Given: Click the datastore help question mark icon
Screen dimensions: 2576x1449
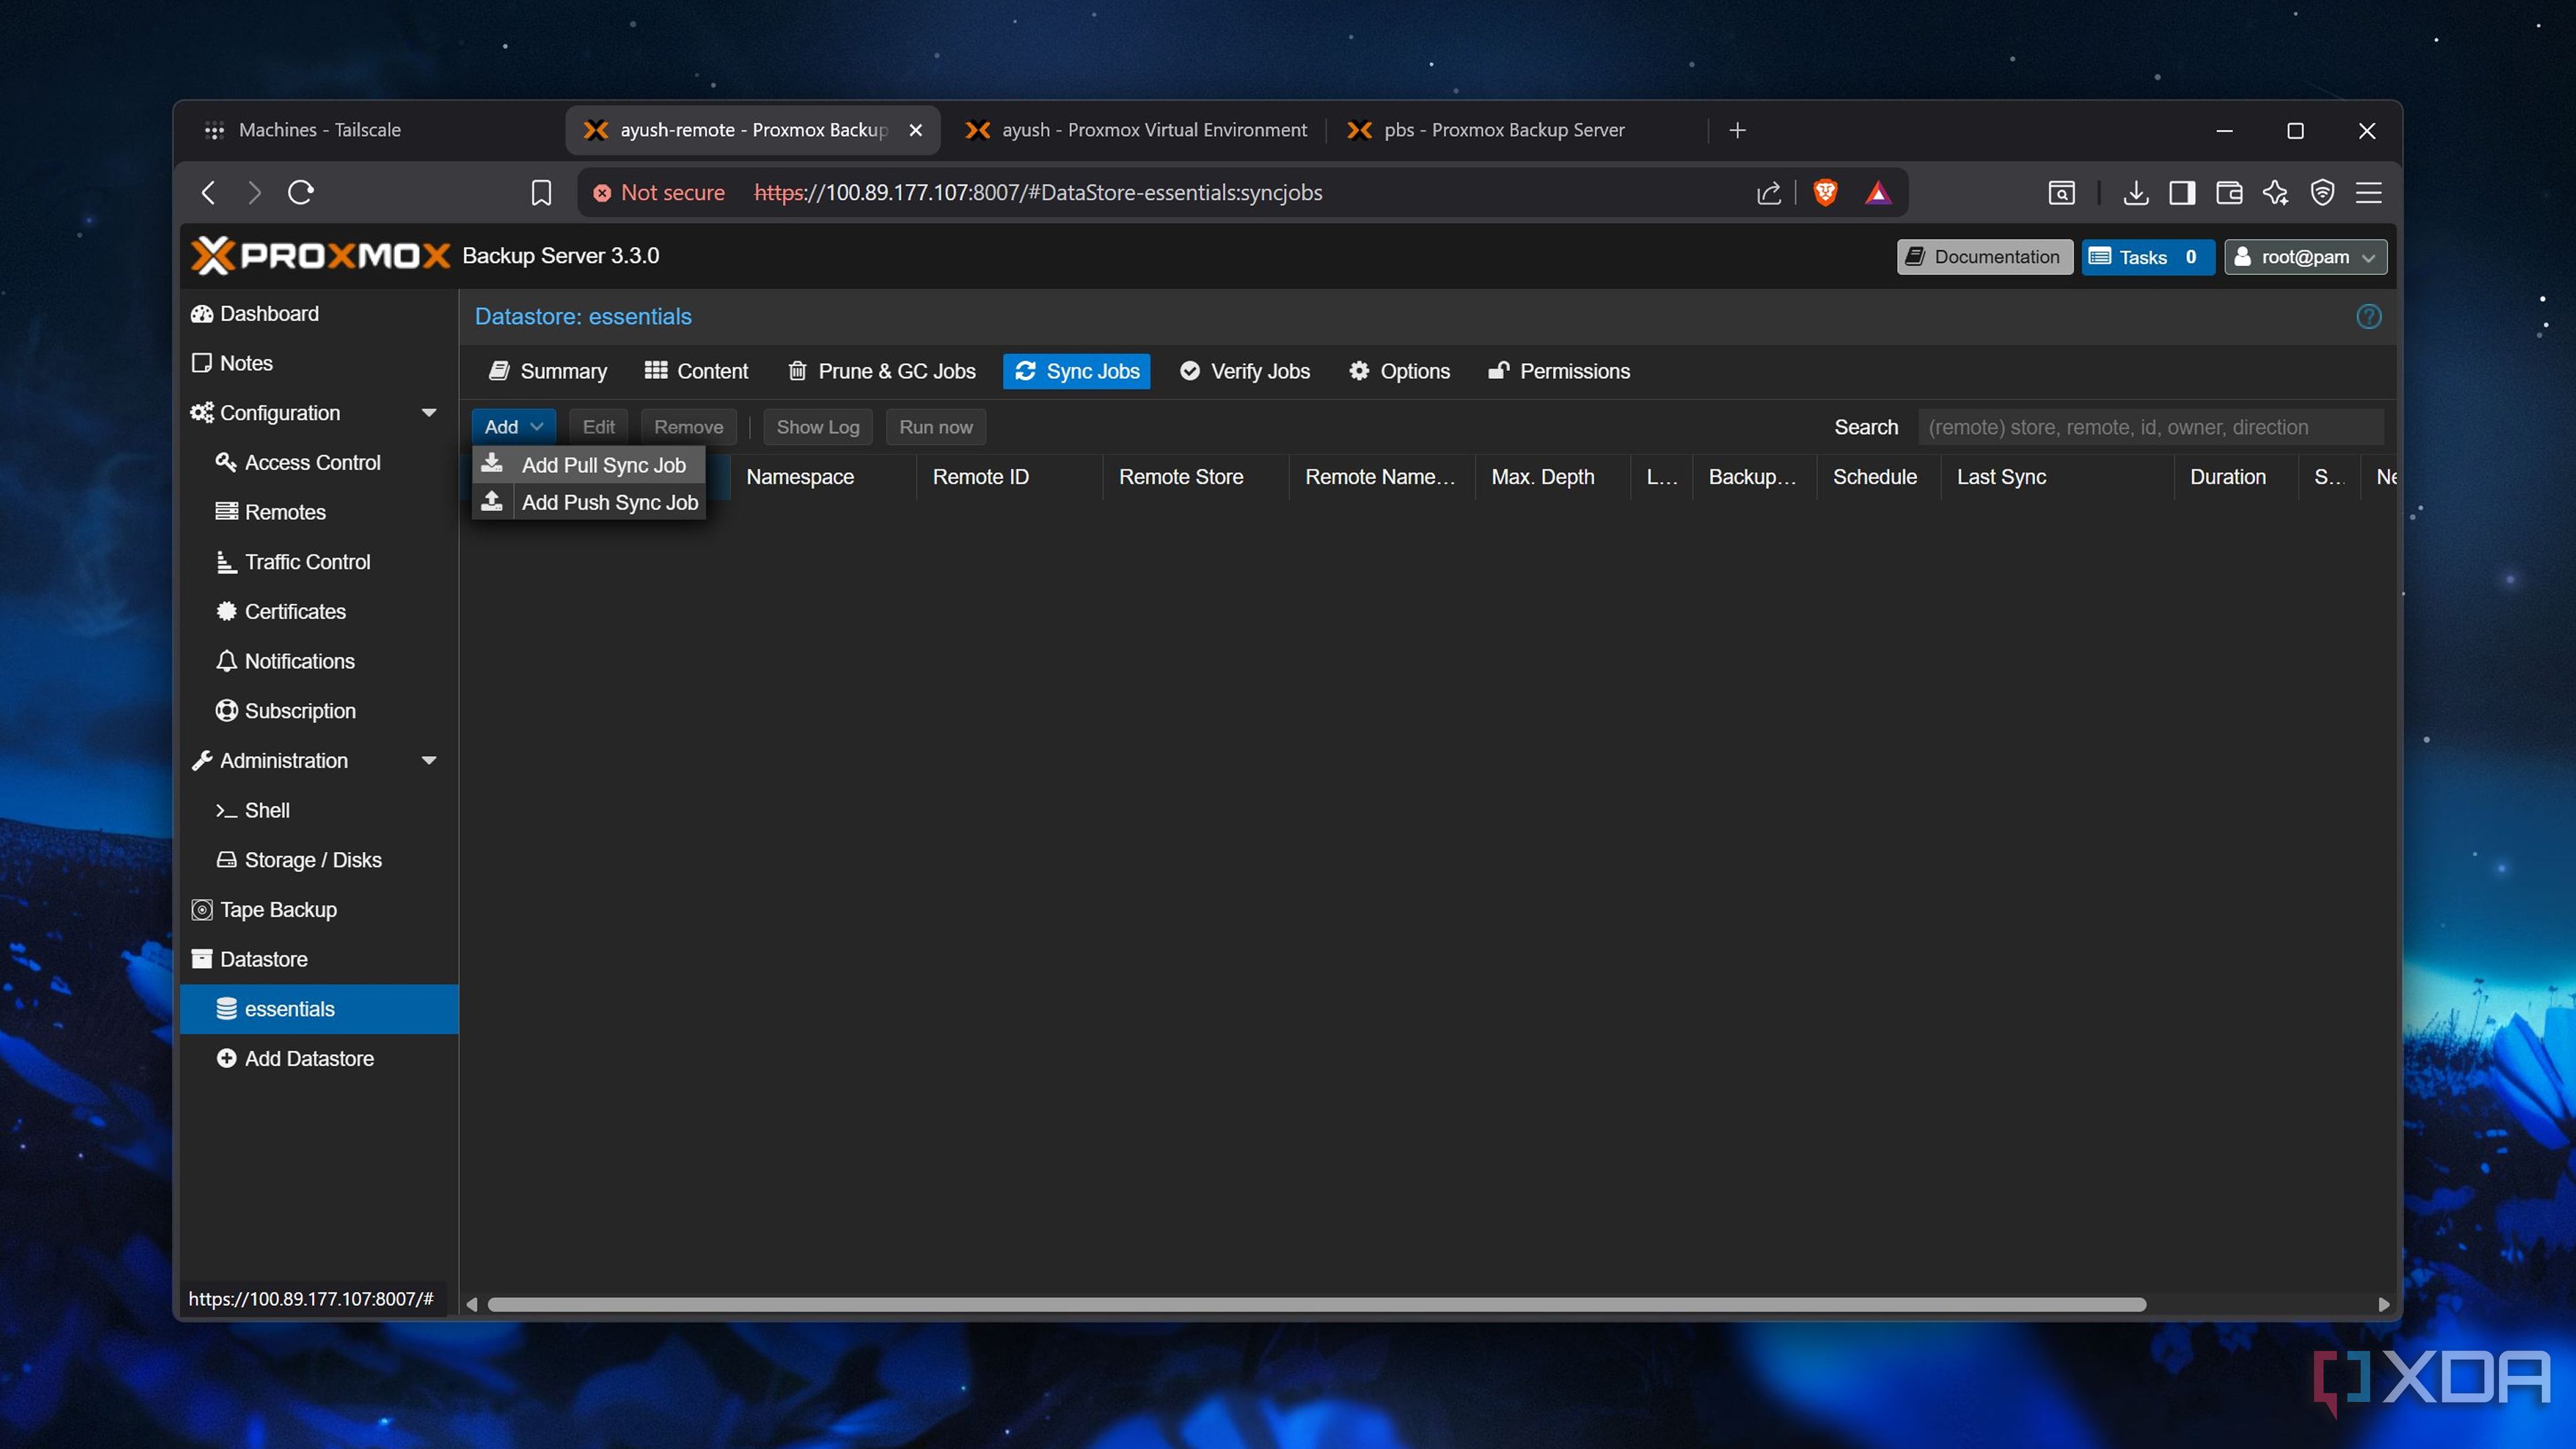Looking at the screenshot, I should (x=2368, y=317).
